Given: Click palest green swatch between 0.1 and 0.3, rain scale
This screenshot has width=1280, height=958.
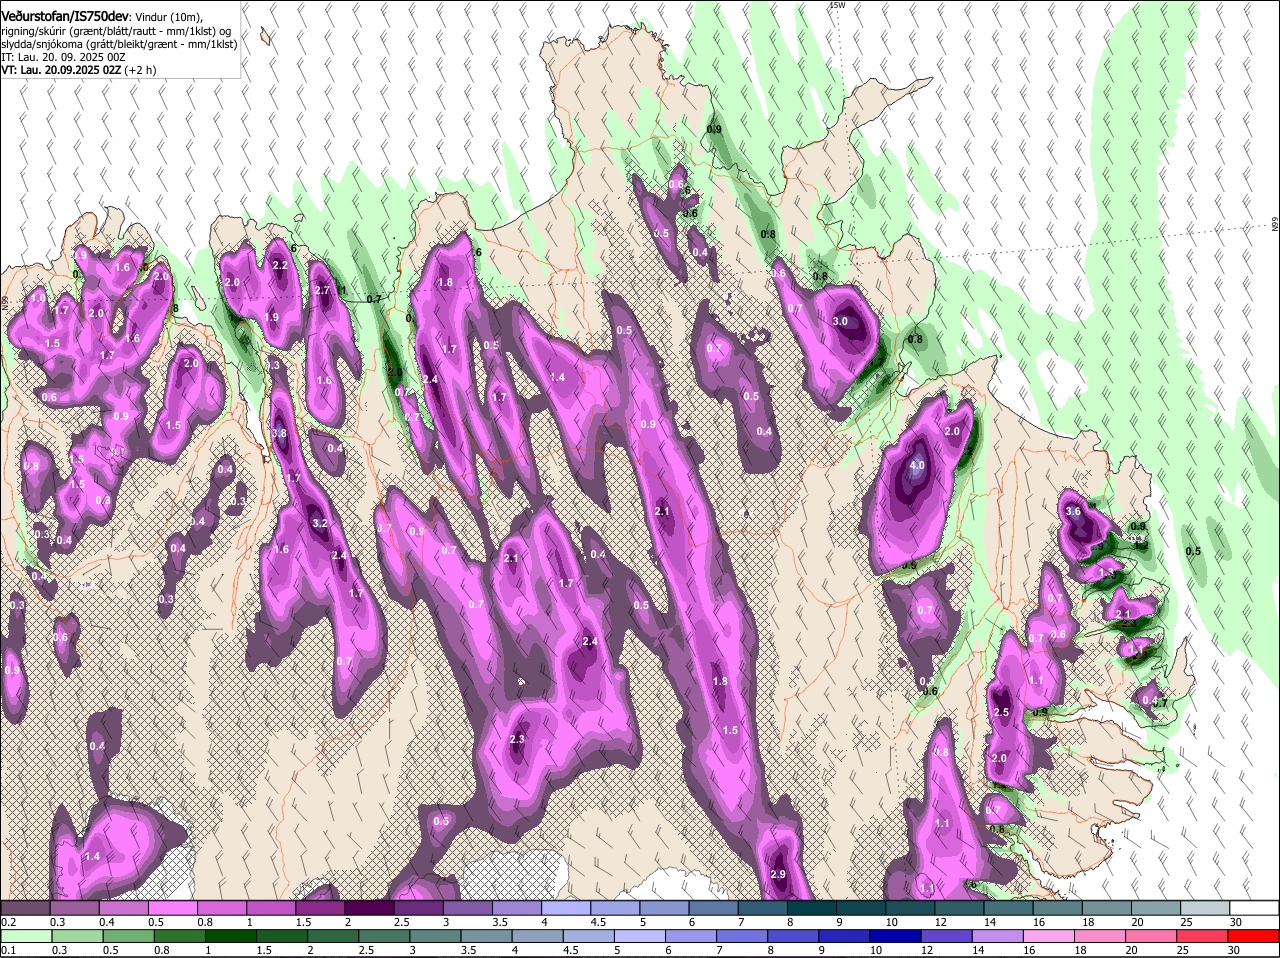Looking at the screenshot, I should [25, 935].
